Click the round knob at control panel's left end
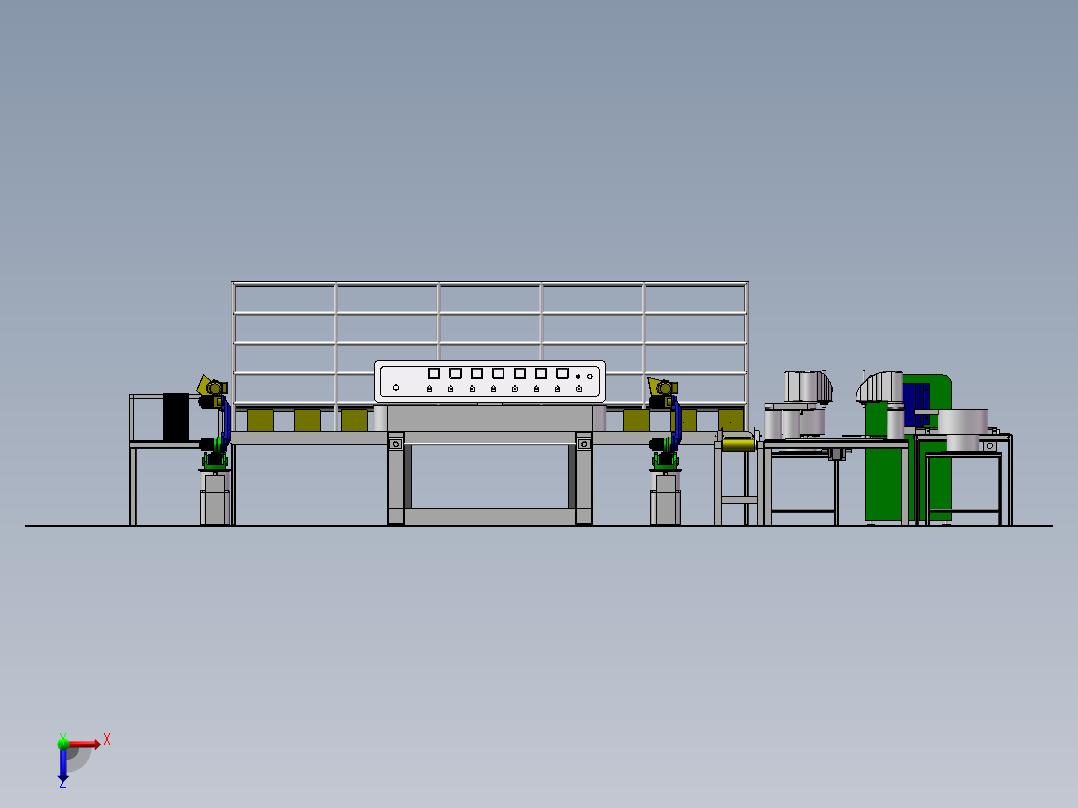This screenshot has width=1078, height=808. [396, 388]
